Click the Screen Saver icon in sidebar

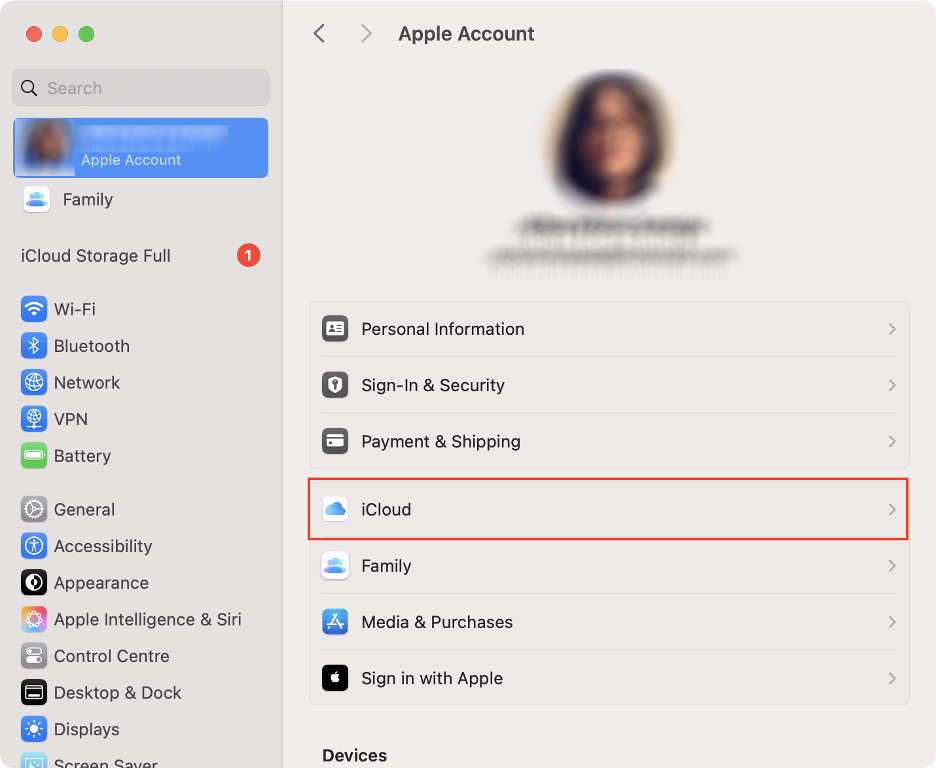point(33,761)
